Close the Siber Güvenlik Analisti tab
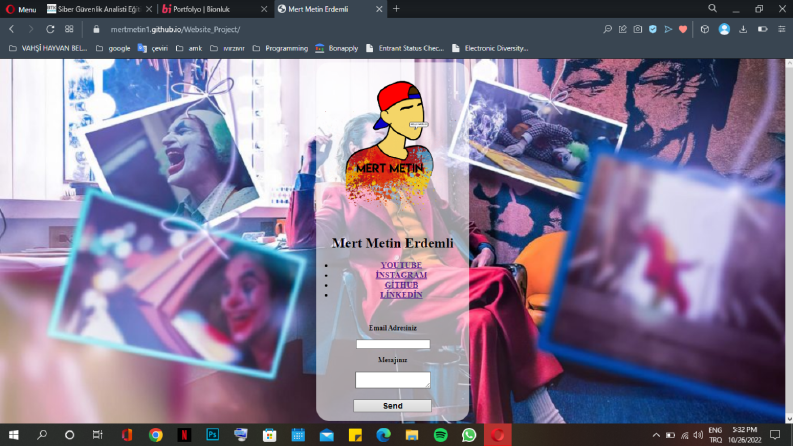This screenshot has width=793, height=446. point(149,9)
